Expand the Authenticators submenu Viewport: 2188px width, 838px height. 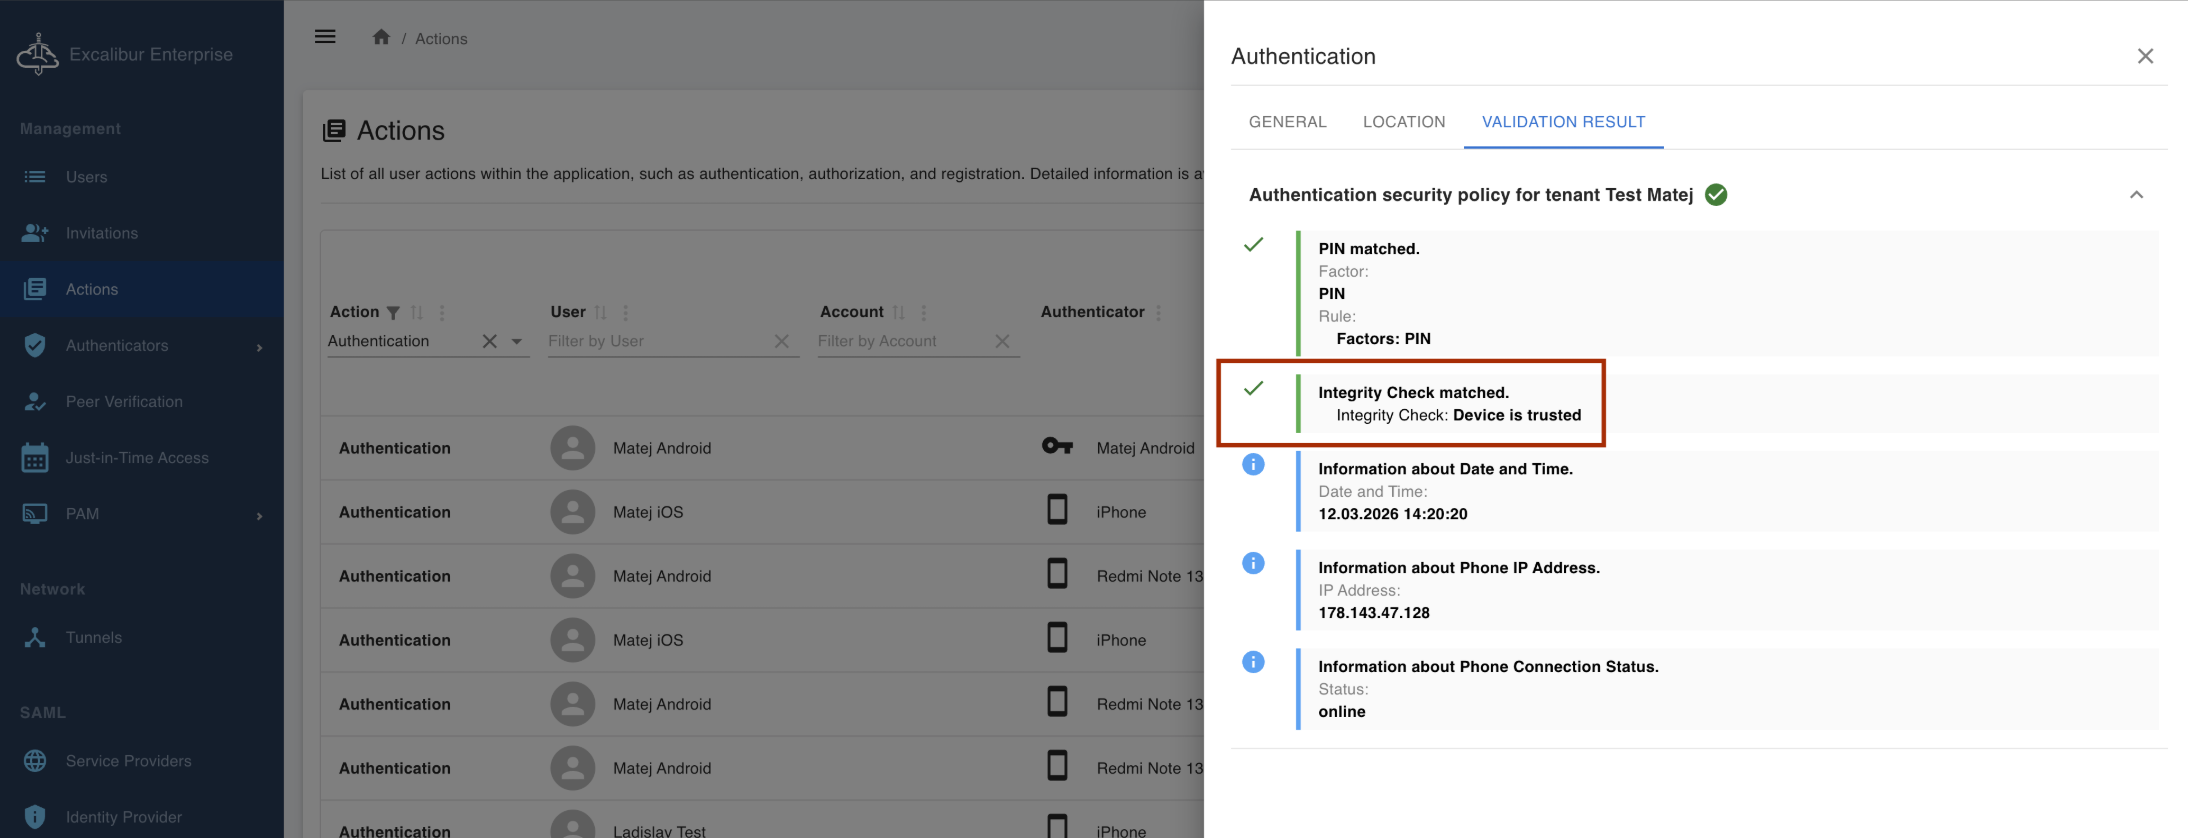point(259,347)
